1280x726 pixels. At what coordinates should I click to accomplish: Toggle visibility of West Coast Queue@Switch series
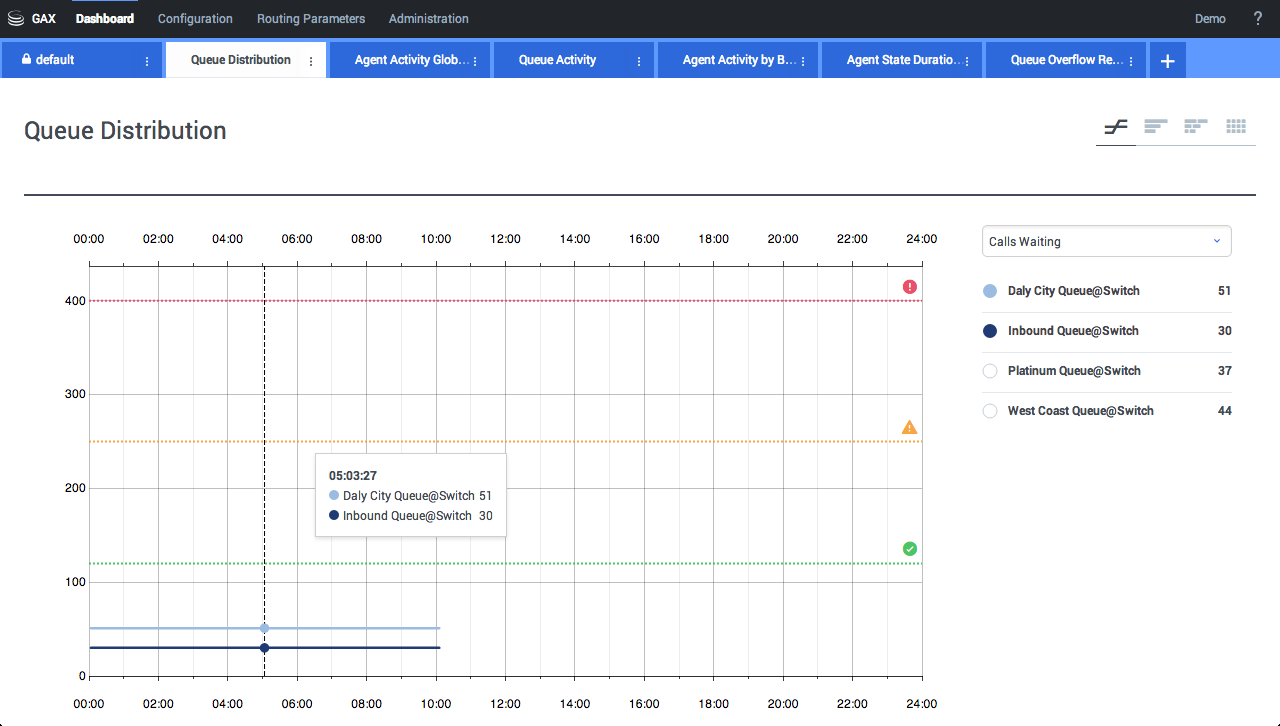[x=989, y=410]
